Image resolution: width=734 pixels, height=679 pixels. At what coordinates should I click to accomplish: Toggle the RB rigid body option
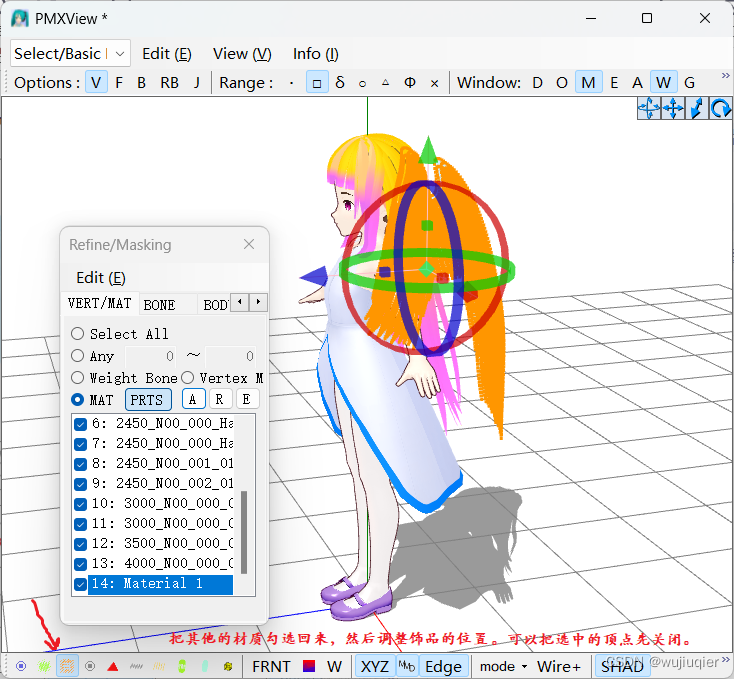pyautogui.click(x=169, y=82)
